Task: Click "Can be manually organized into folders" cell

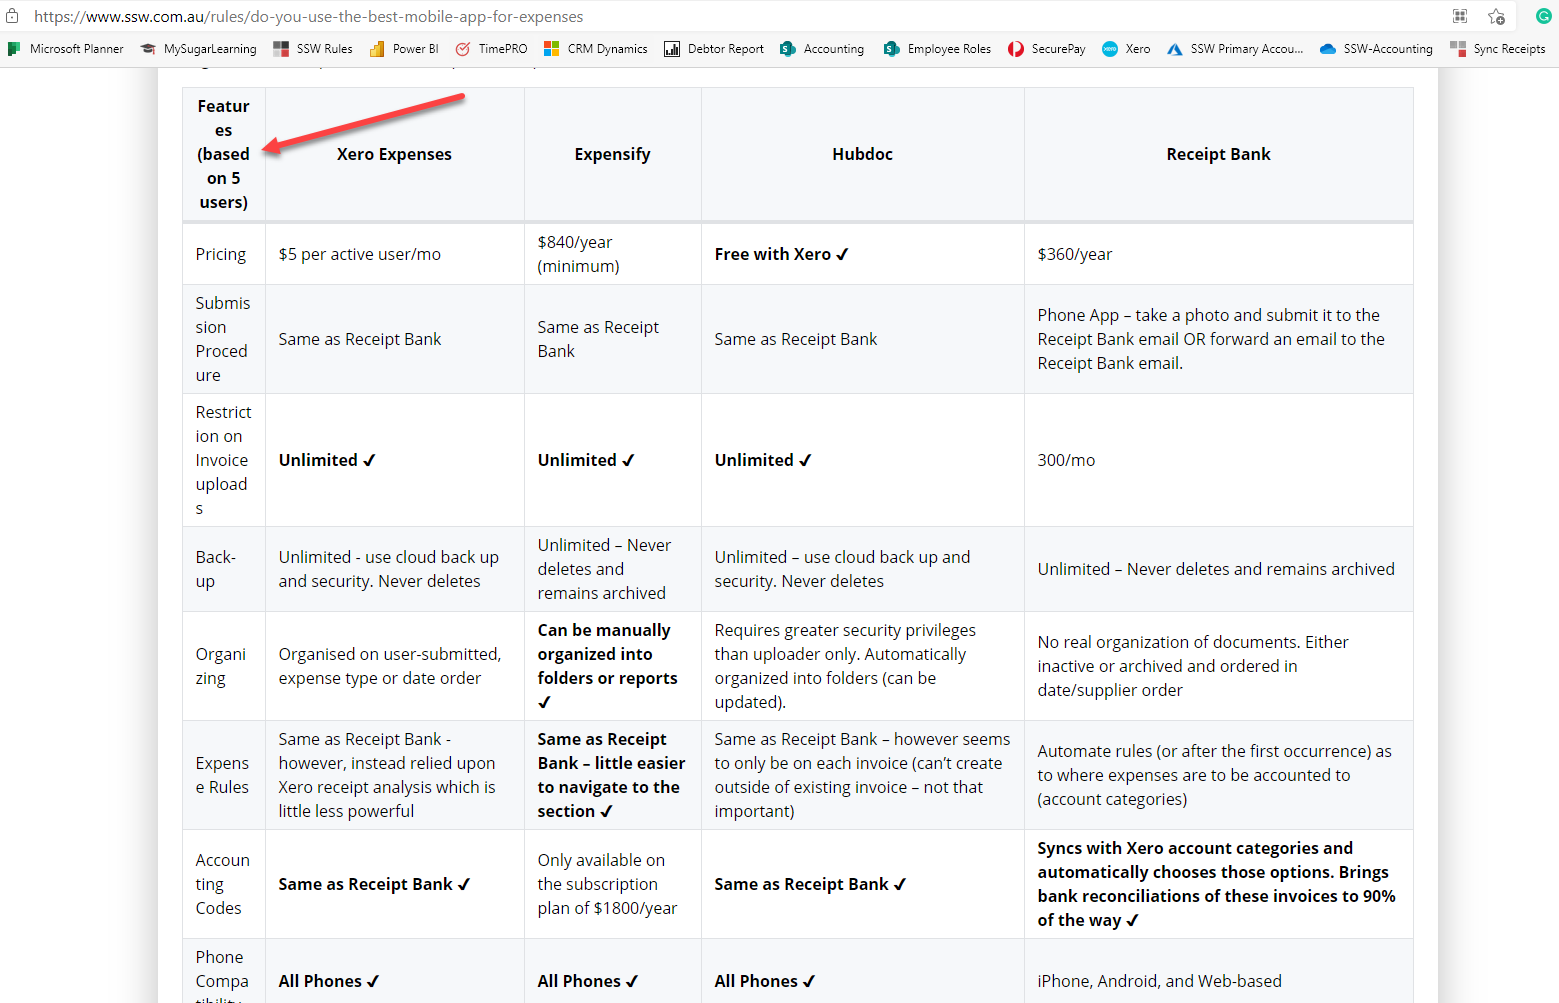Action: (x=613, y=666)
